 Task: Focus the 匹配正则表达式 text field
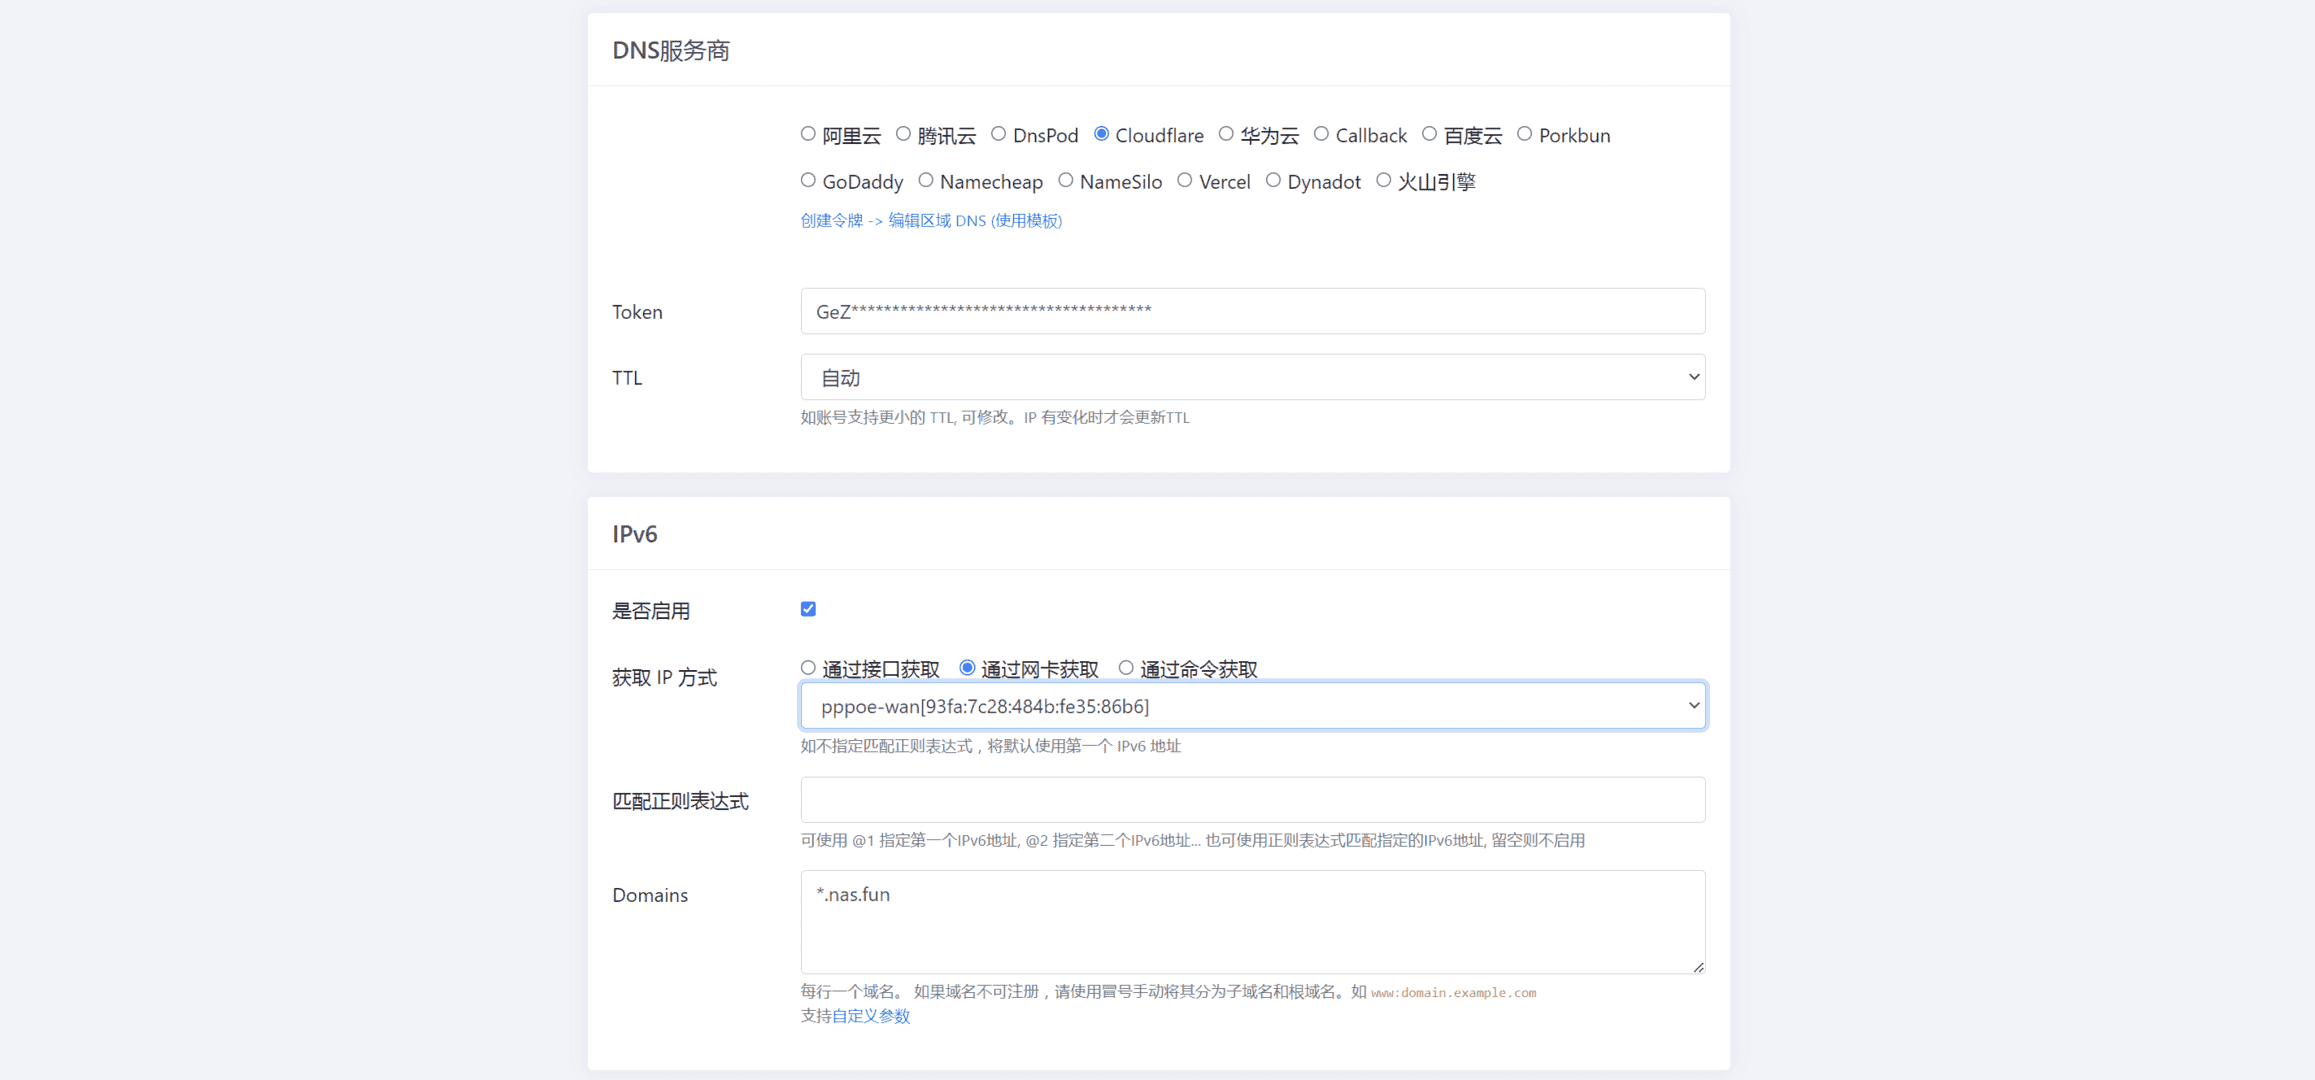(1252, 800)
